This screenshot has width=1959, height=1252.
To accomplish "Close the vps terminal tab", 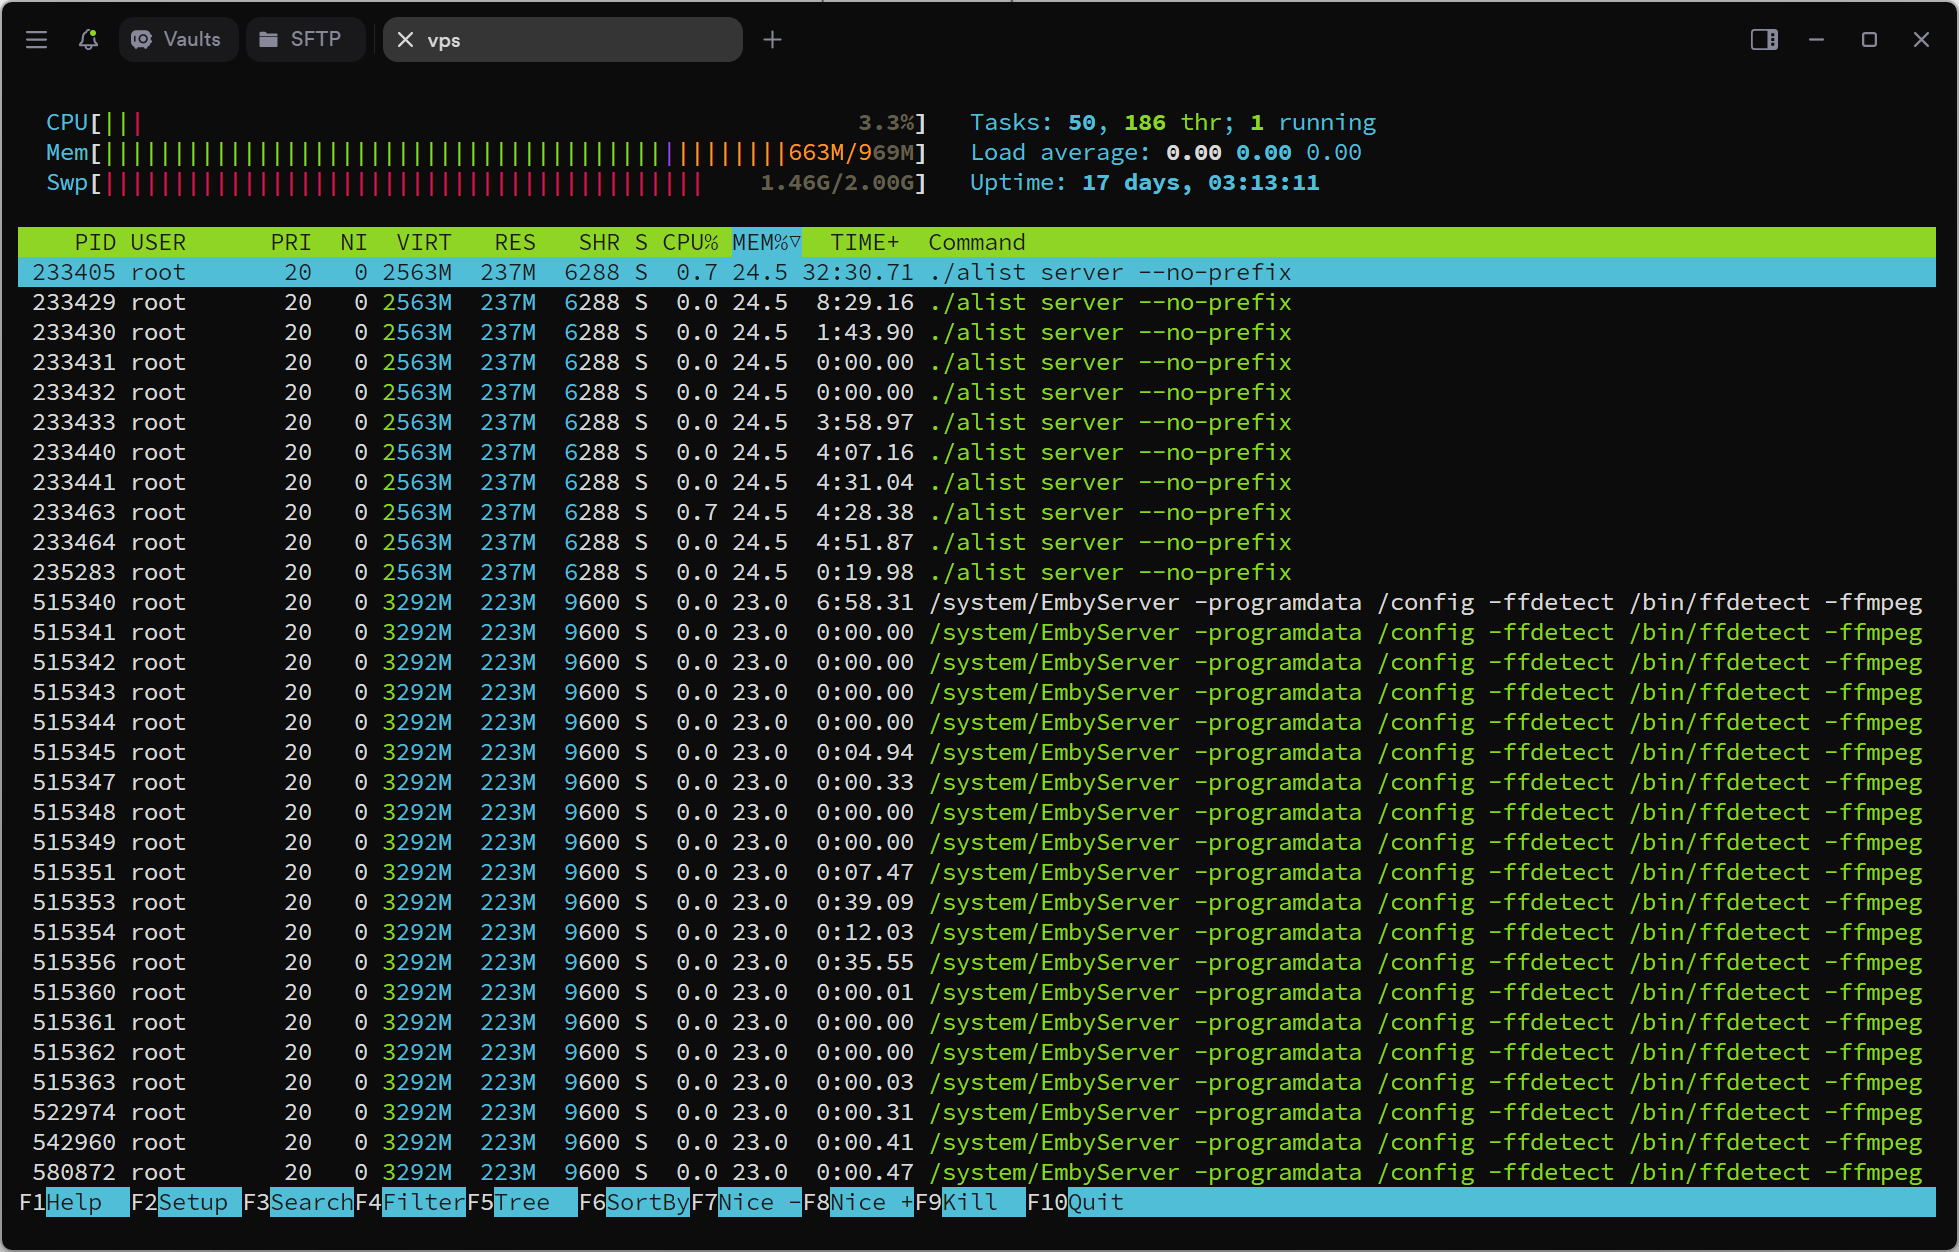I will point(405,40).
